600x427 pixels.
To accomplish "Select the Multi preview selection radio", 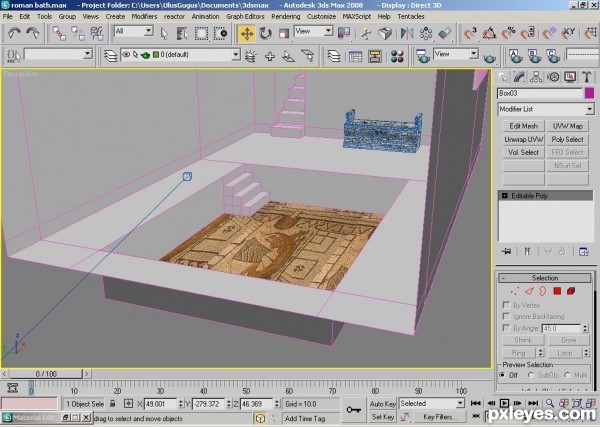I will (567, 375).
